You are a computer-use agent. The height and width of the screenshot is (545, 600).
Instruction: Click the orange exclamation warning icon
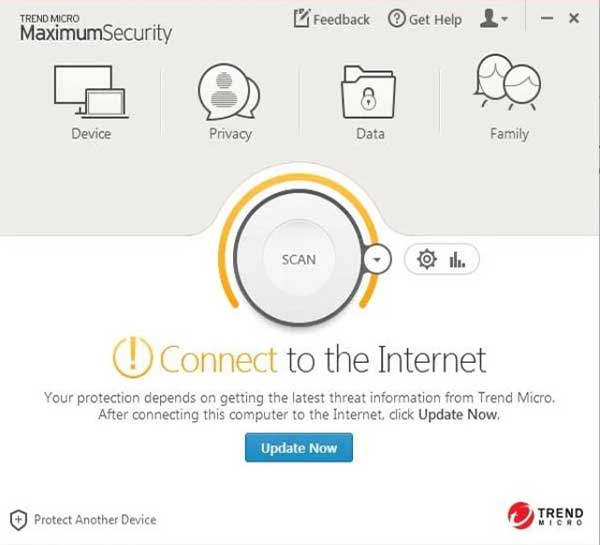tap(133, 357)
